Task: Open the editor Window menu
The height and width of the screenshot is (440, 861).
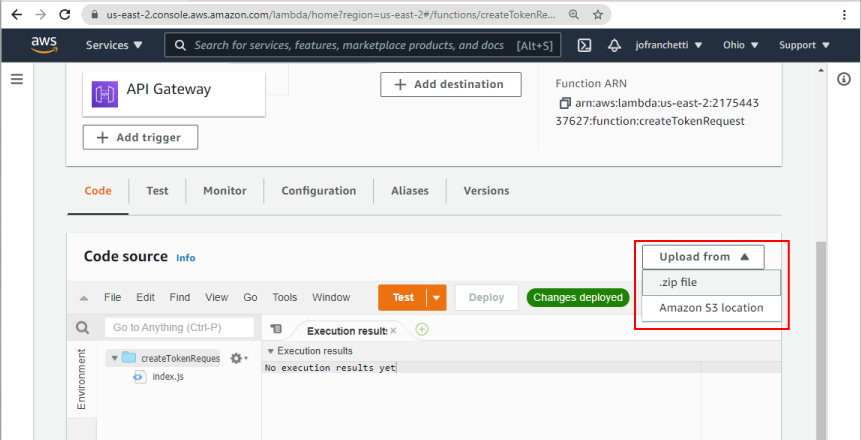Action: (x=331, y=297)
